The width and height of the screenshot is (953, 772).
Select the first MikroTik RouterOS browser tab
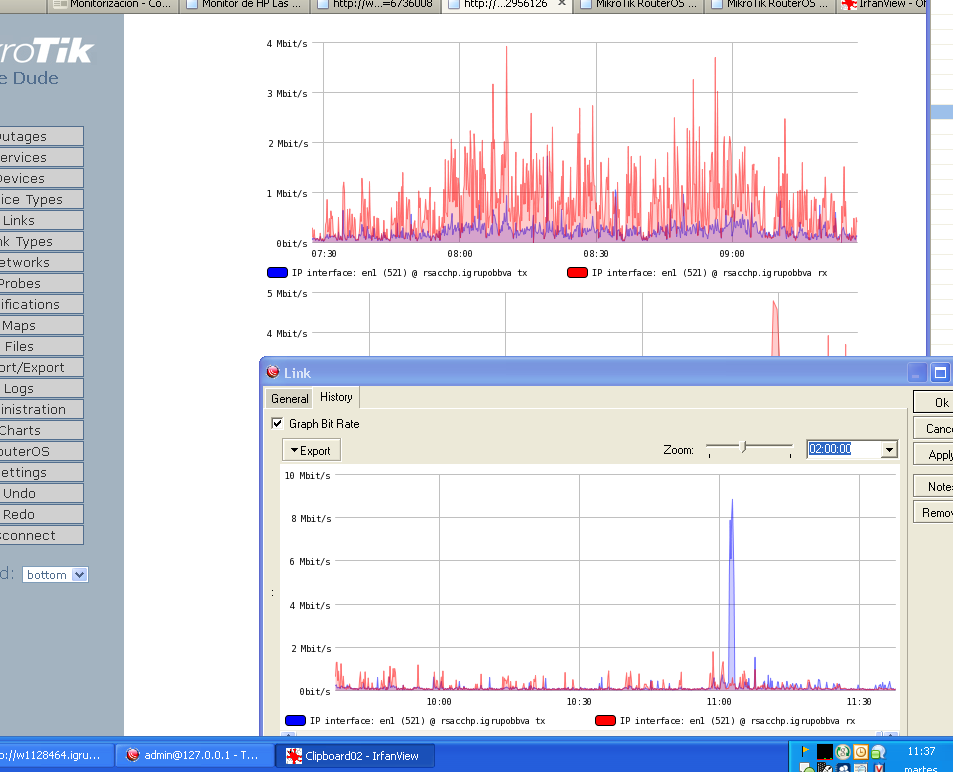coord(639,4)
